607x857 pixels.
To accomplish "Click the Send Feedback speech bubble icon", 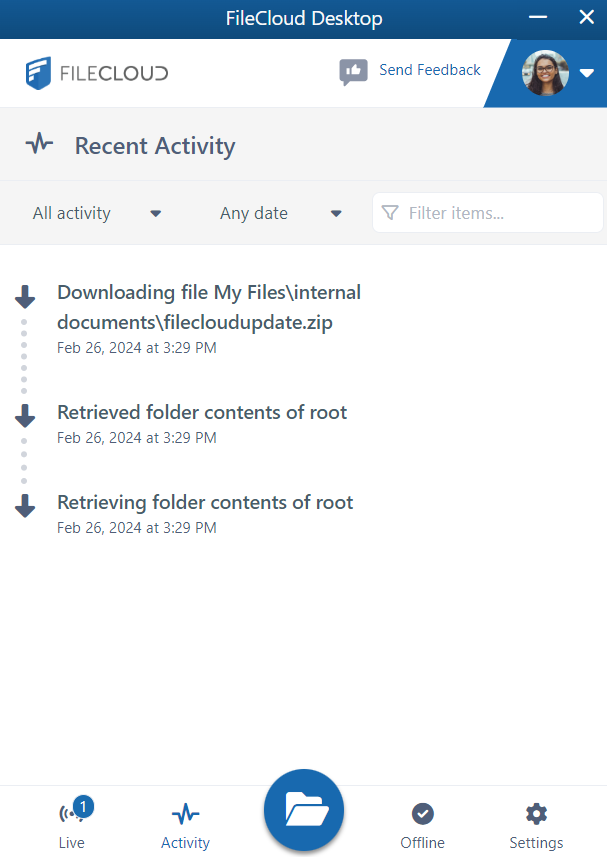I will (353, 71).
